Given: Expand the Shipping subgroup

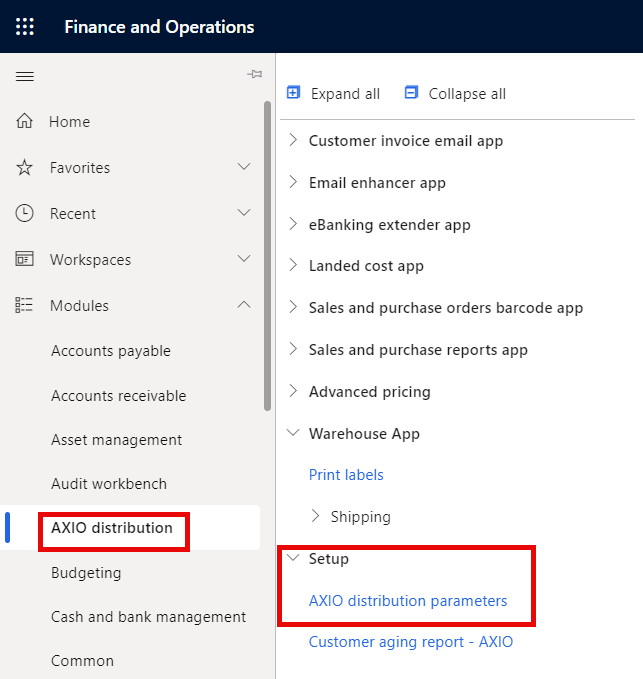Looking at the screenshot, I should [316, 517].
